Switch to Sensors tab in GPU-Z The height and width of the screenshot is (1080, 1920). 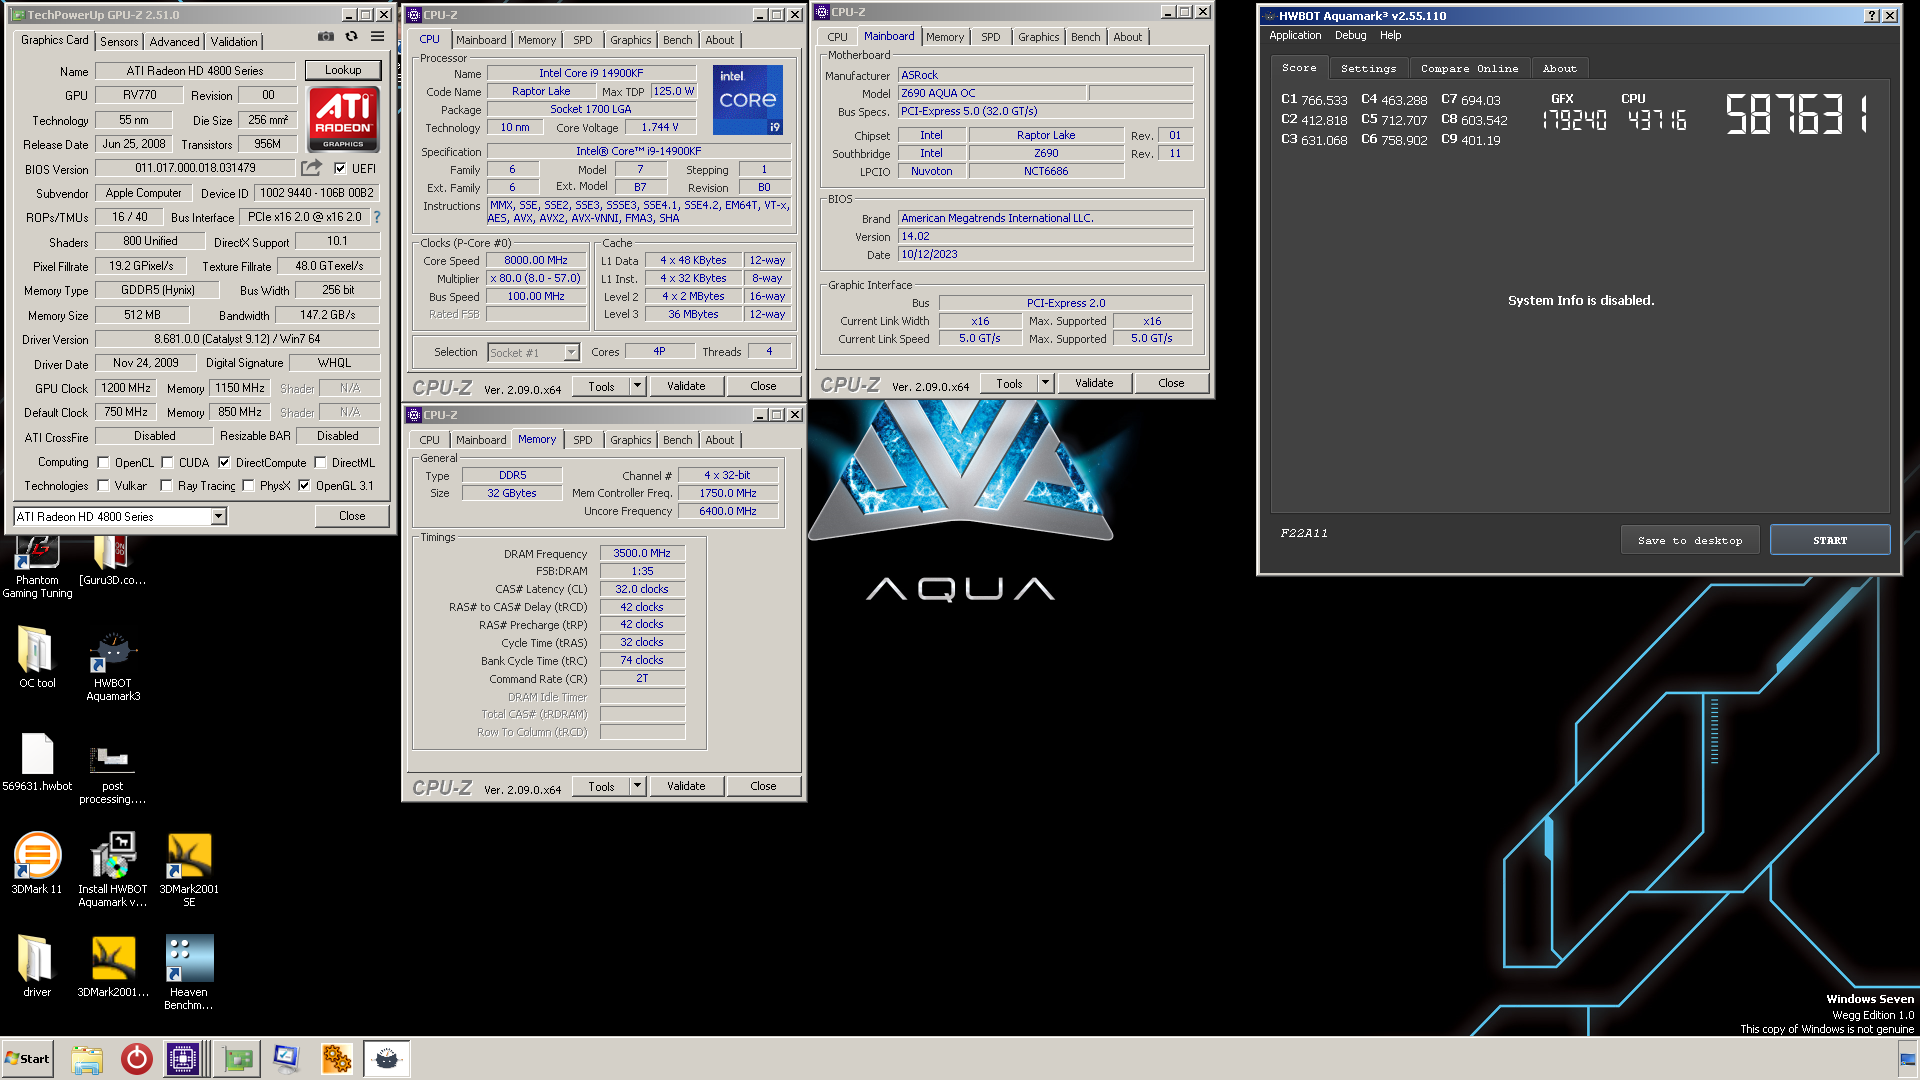[119, 41]
